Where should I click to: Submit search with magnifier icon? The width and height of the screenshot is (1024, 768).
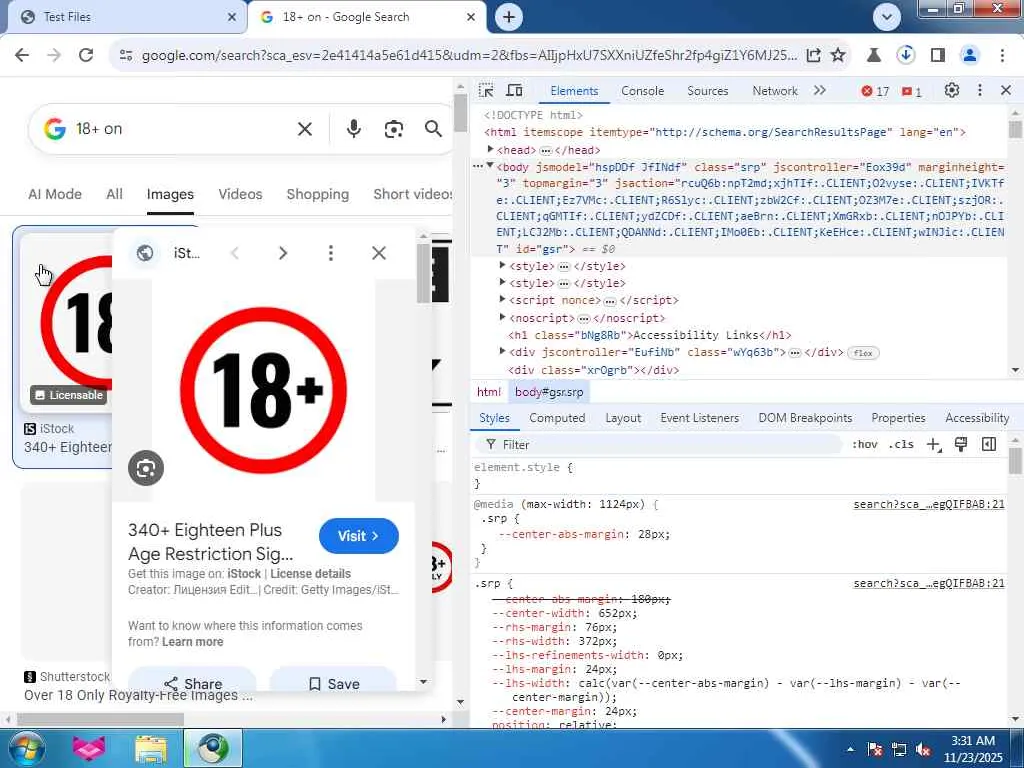[x=433, y=129]
